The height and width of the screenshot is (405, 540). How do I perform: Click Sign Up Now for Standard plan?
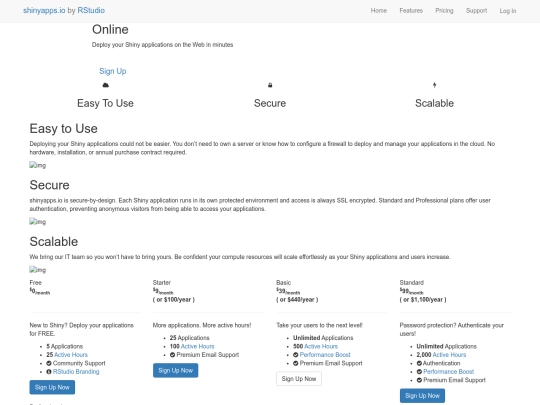(422, 395)
